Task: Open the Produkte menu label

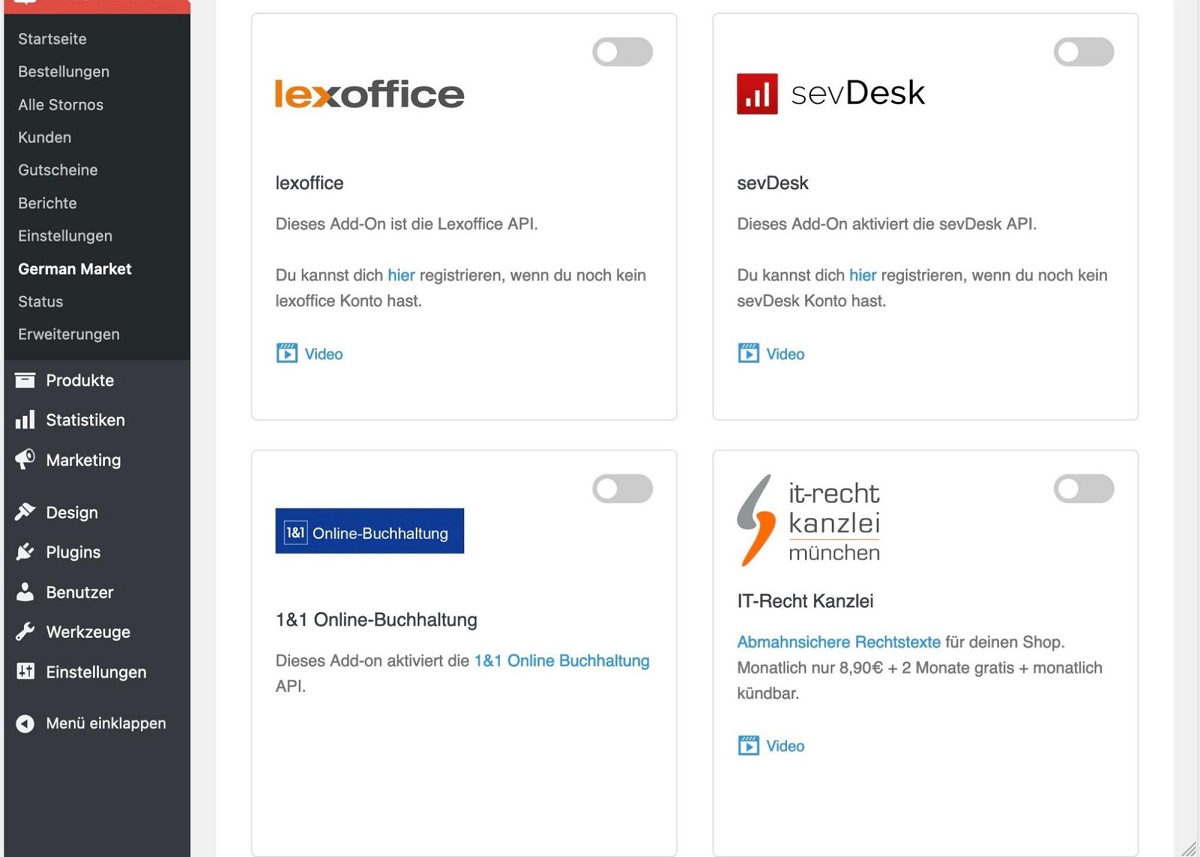Action: [80, 380]
